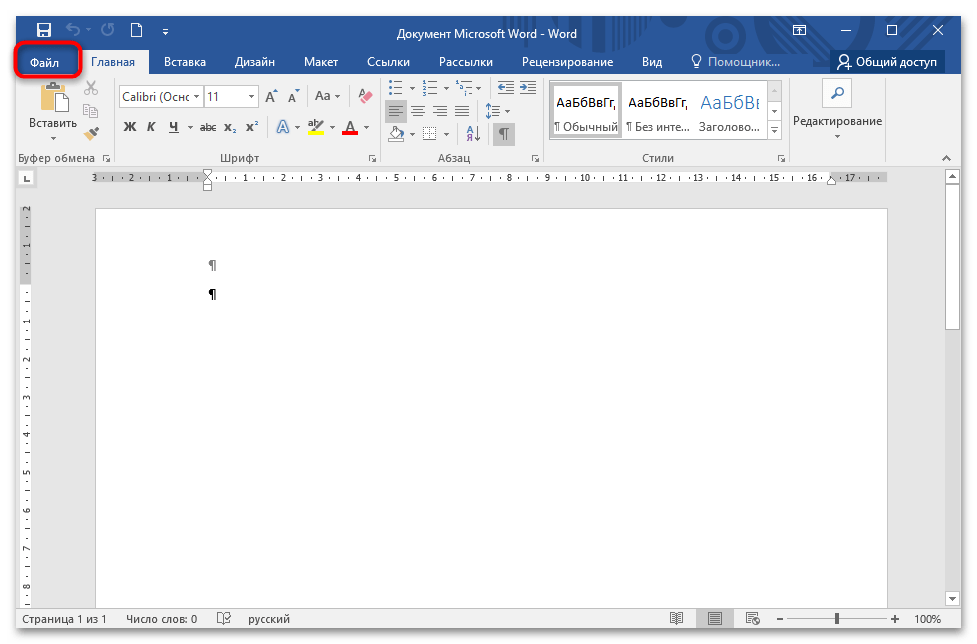Screen dimensions: 977x644
Task: Open the Calibri font name dropdown
Action: pos(196,97)
